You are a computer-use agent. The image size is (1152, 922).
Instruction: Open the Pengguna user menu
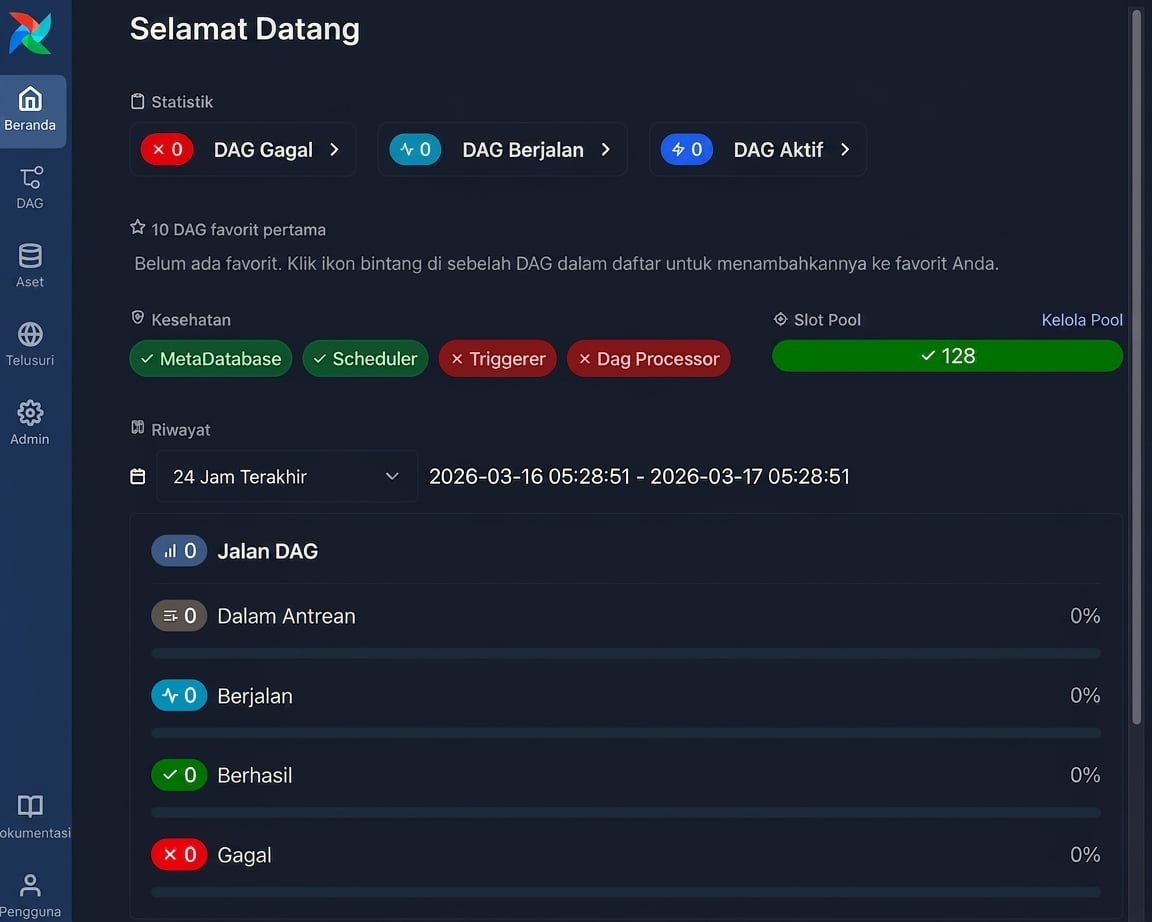pyautogui.click(x=30, y=896)
